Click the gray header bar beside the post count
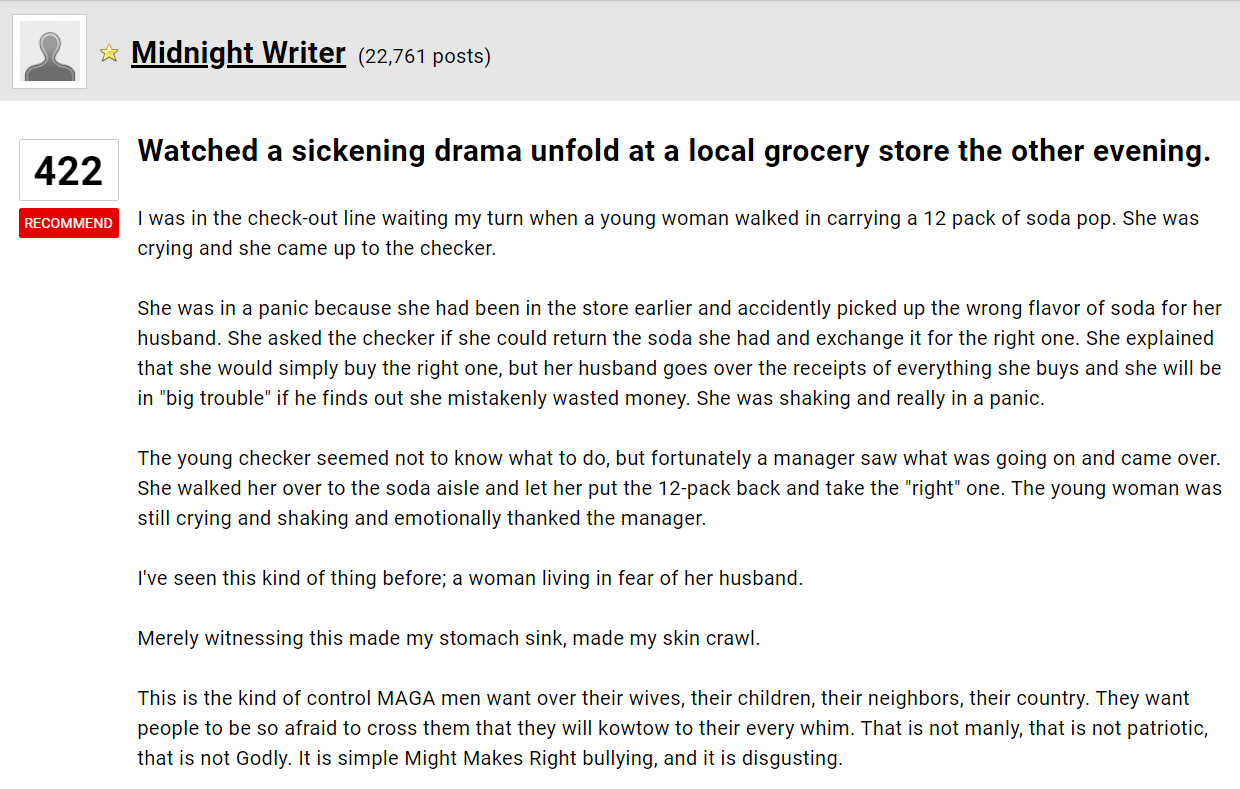Image resolution: width=1240 pixels, height=789 pixels. (860, 52)
